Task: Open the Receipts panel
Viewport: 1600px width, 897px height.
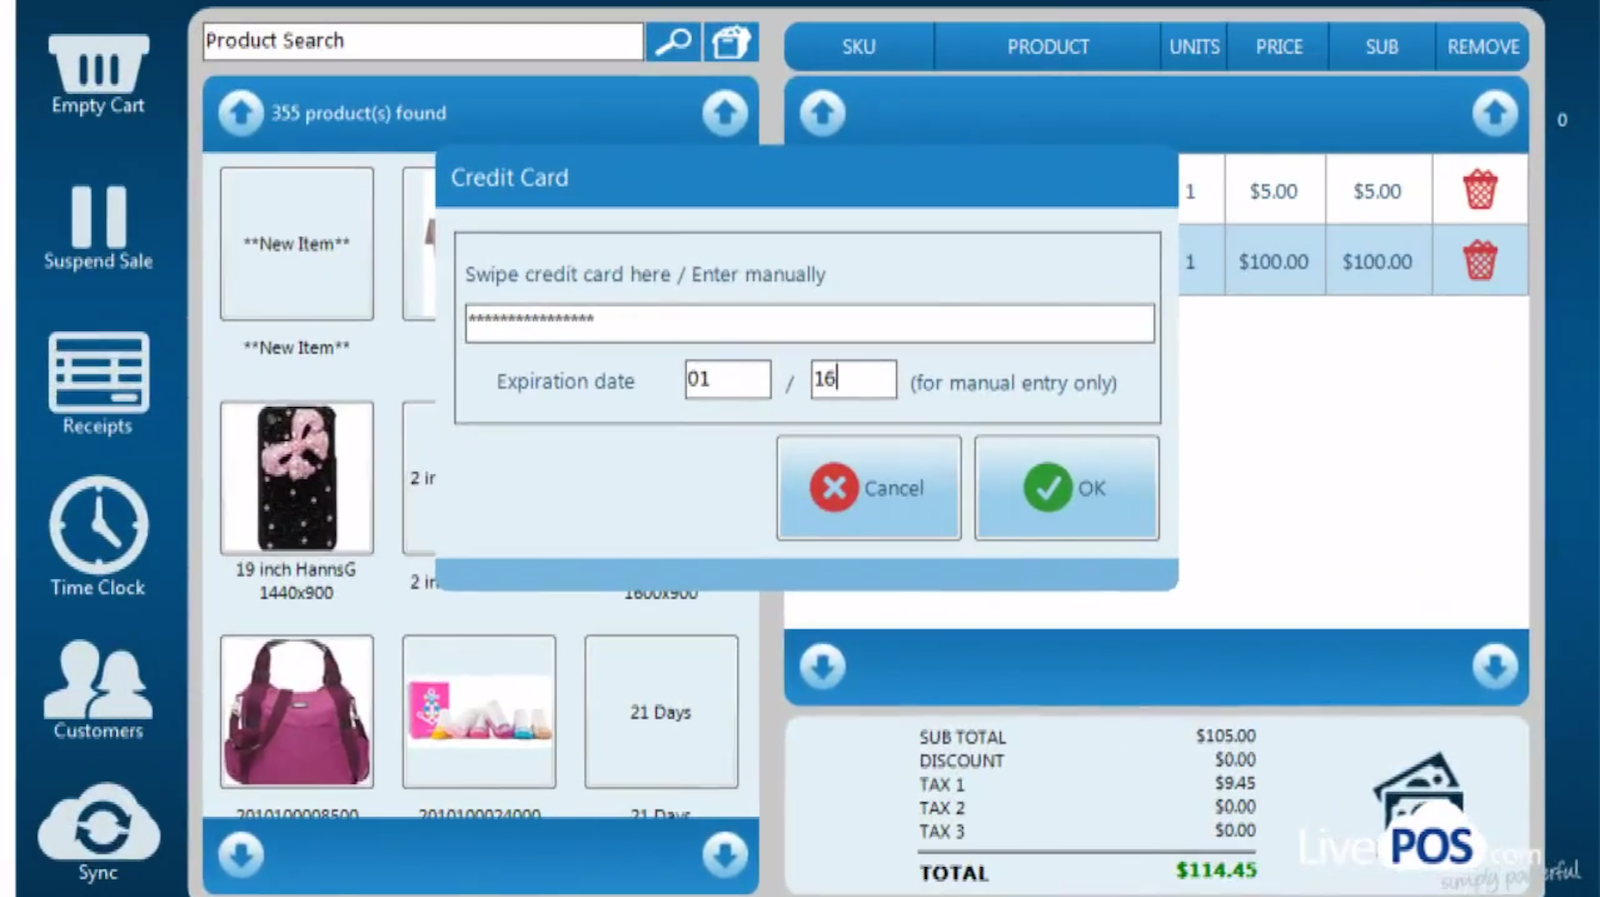Action: (98, 374)
